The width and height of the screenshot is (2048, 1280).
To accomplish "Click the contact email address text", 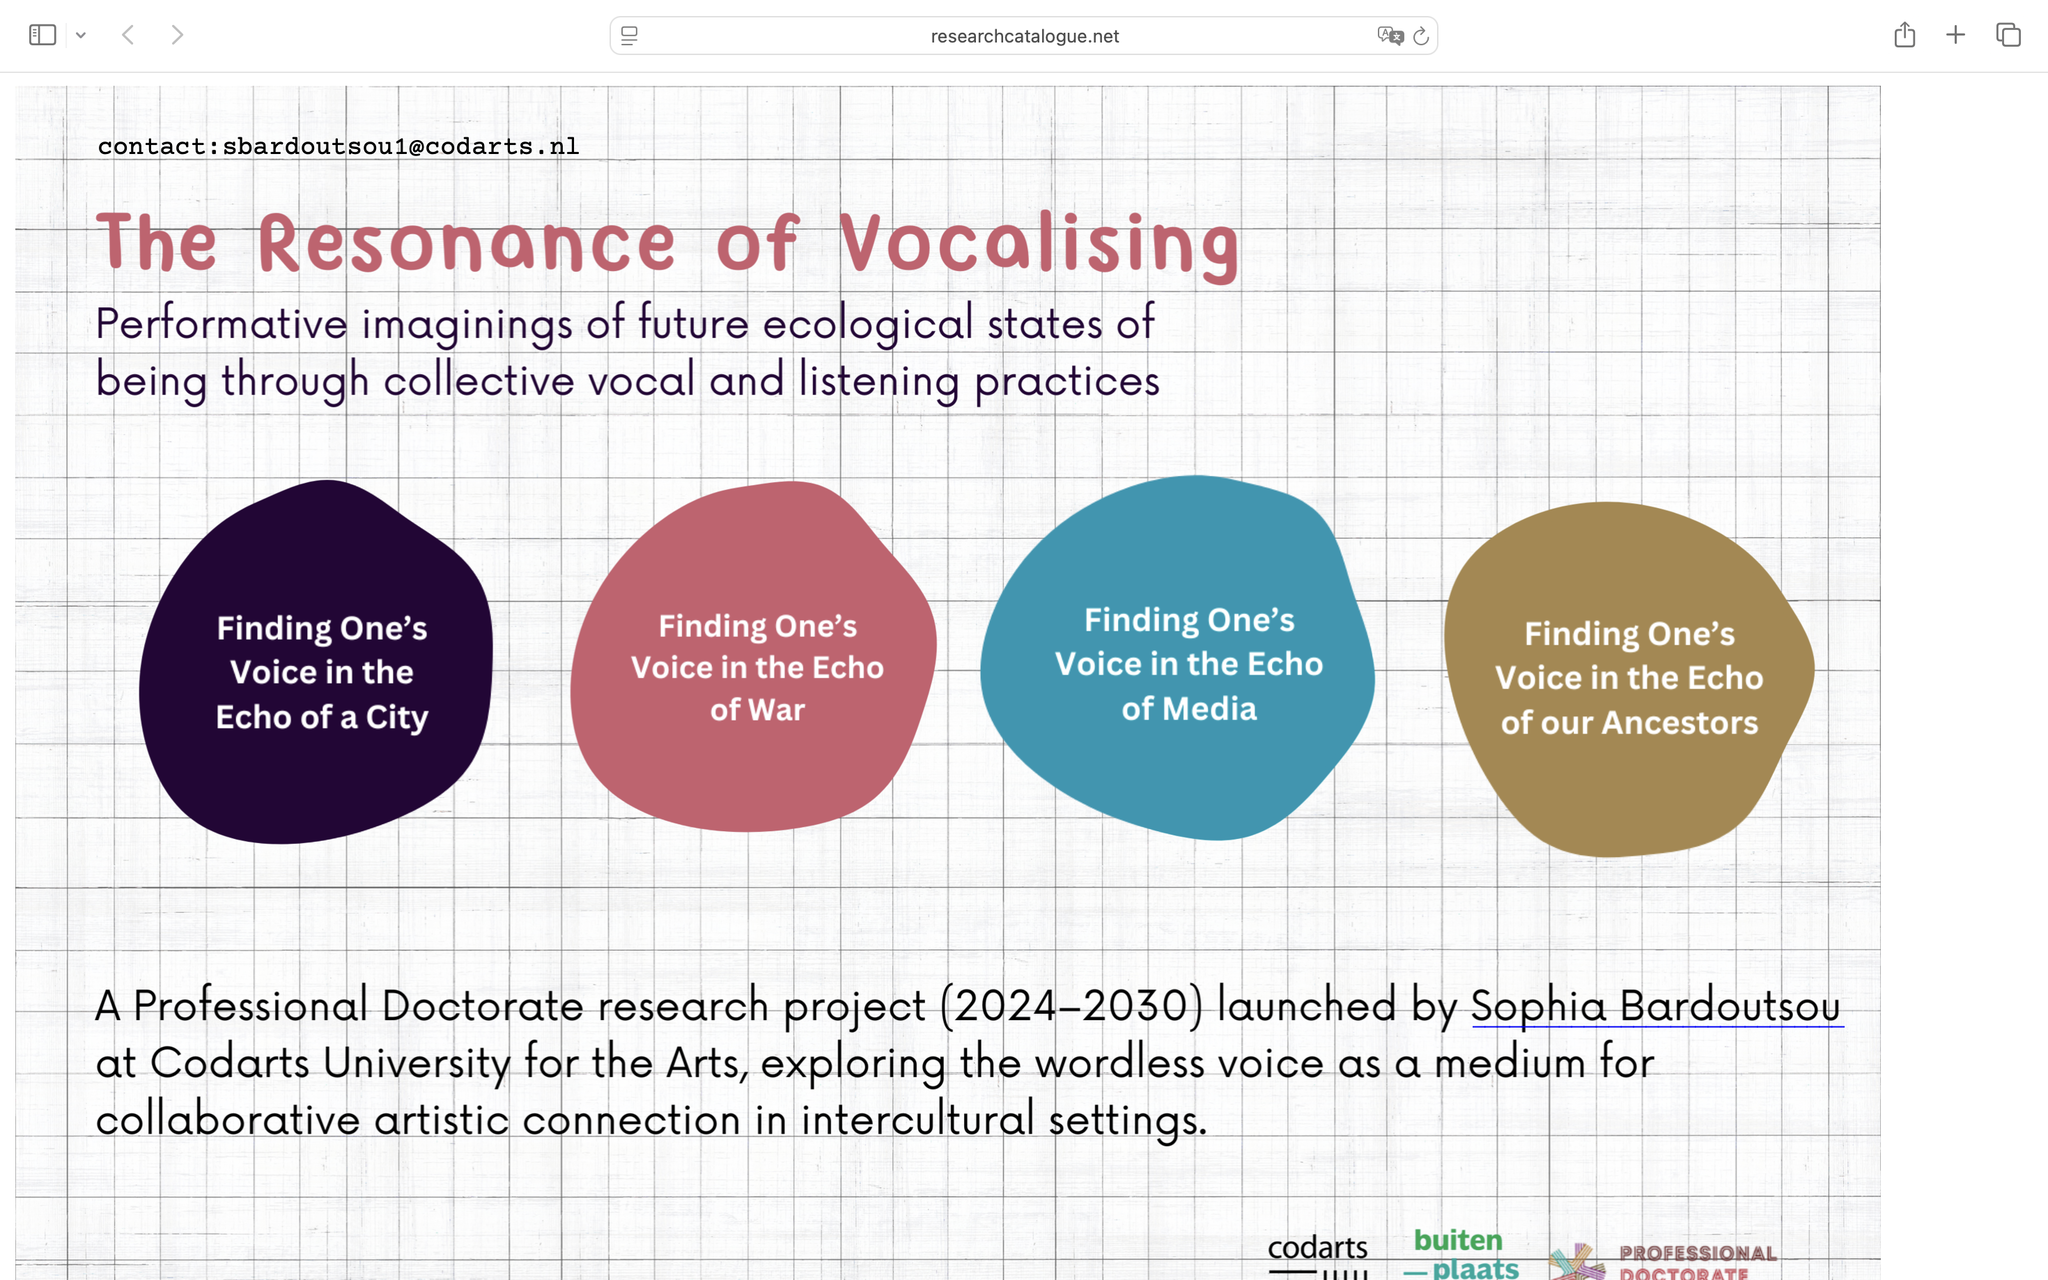I will 400,146.
